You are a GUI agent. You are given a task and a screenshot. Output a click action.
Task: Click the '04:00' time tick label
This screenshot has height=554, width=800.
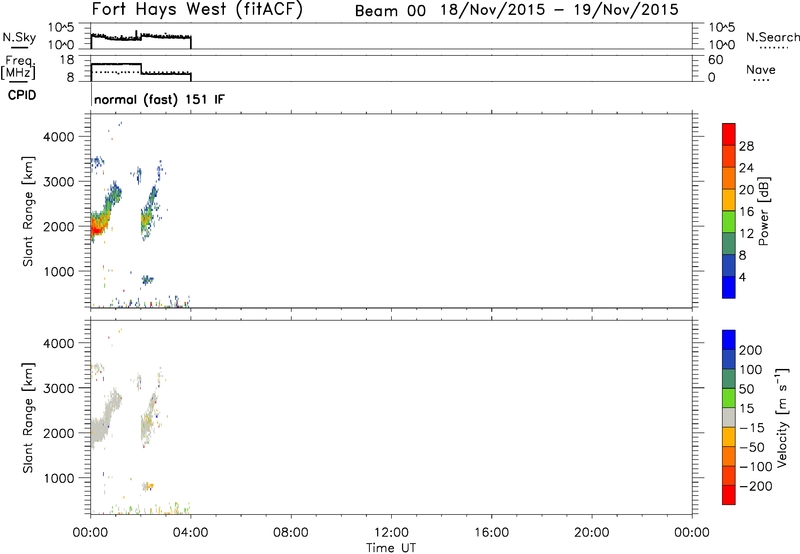tap(190, 533)
